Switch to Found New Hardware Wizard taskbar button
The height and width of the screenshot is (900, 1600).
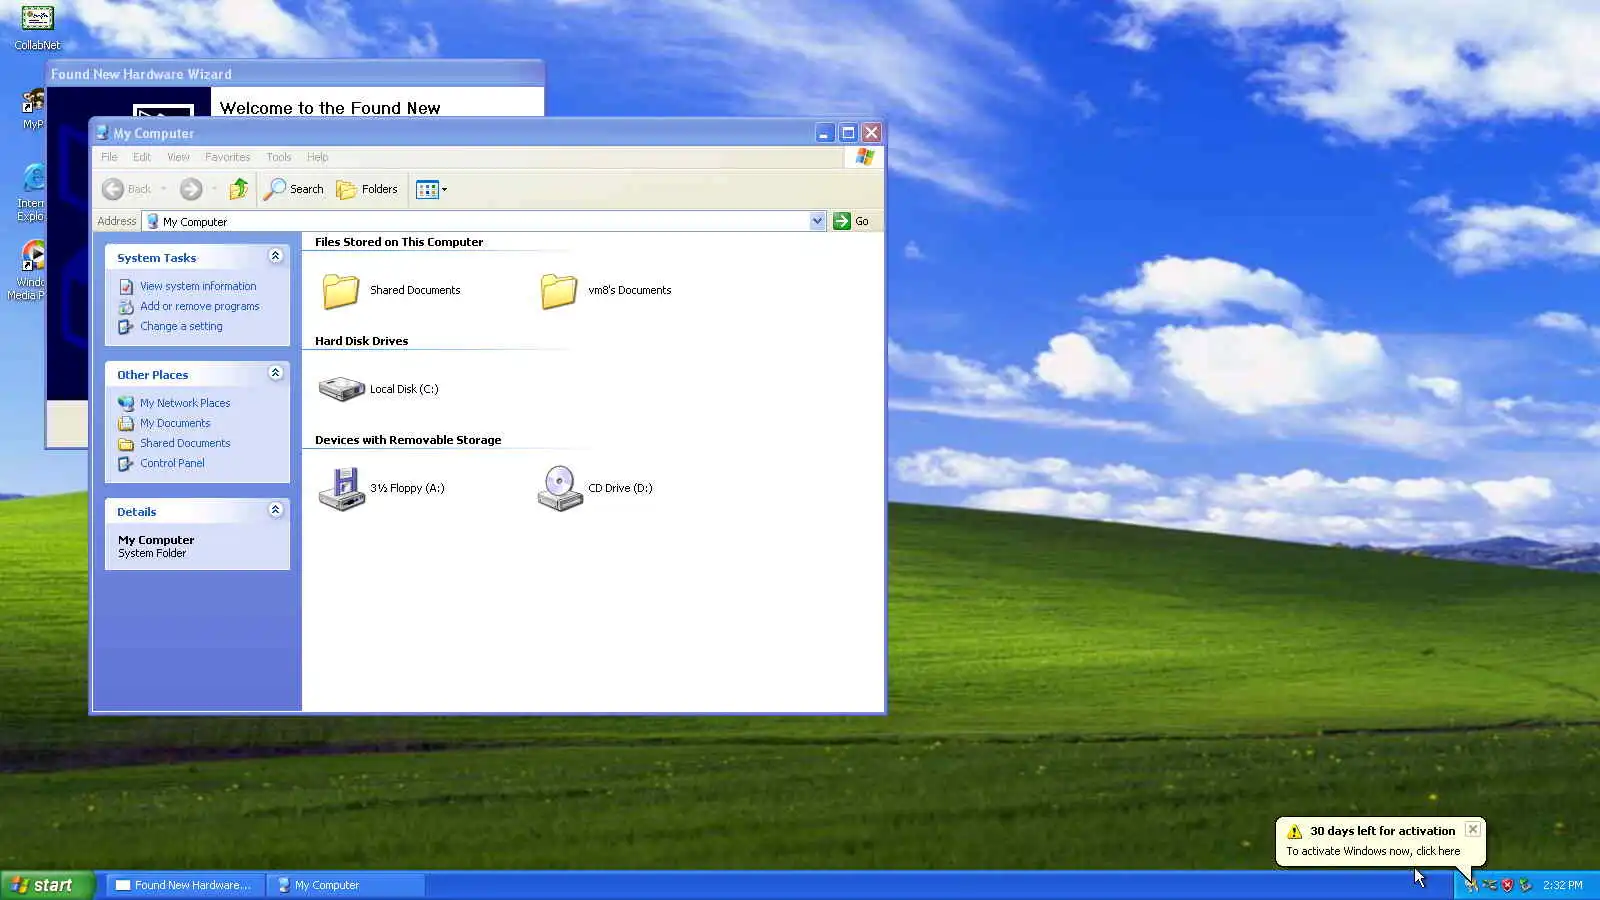(185, 885)
